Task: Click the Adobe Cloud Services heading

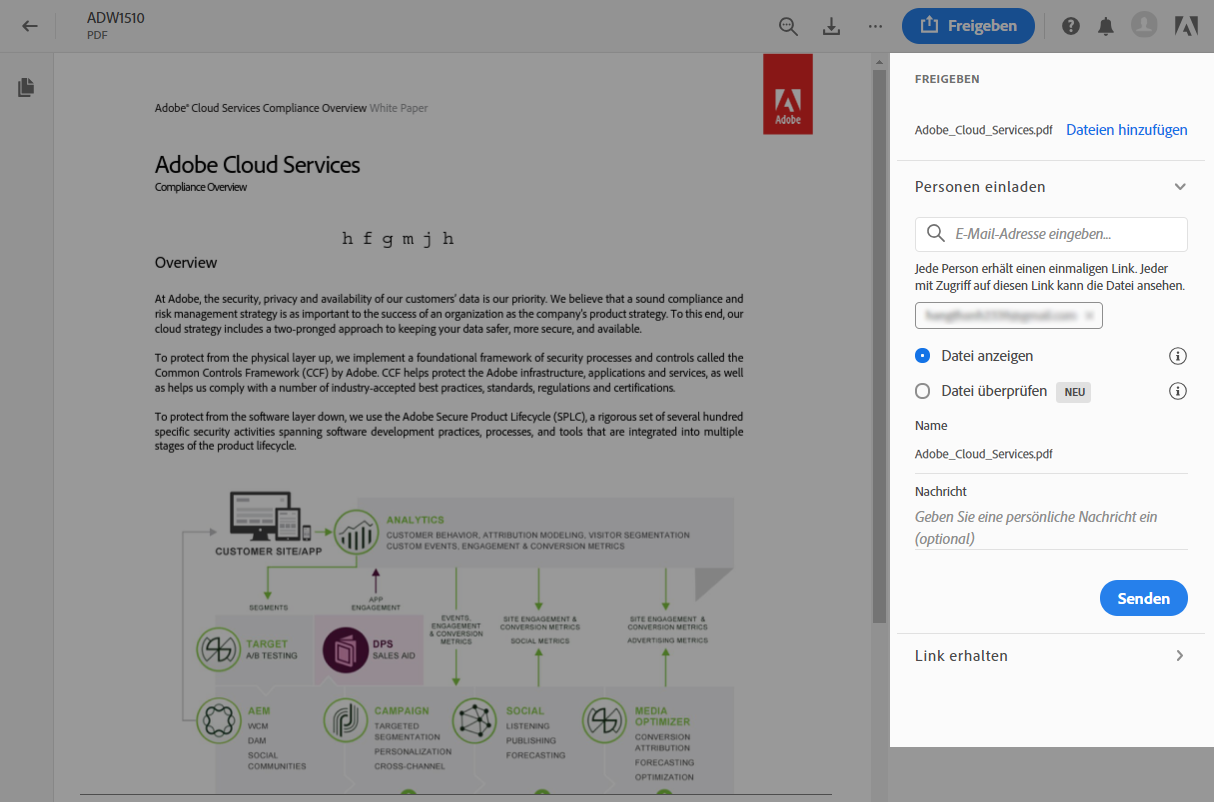Action: [258, 165]
